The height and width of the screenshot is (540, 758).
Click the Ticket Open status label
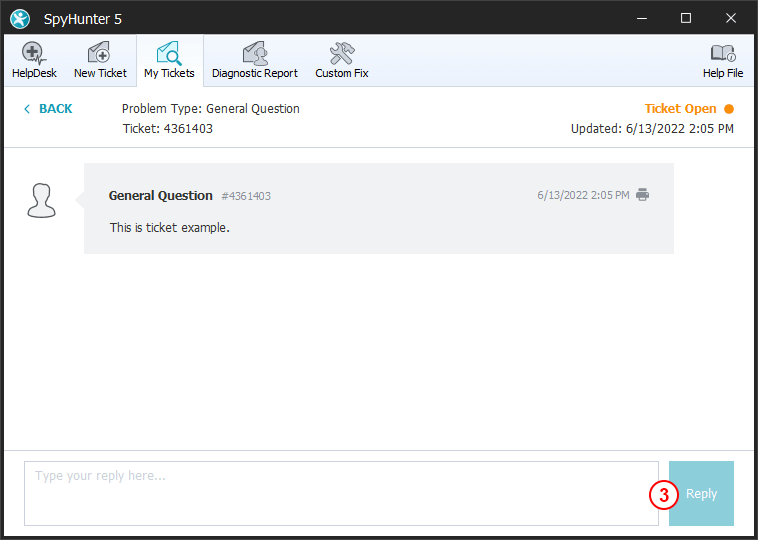tap(680, 109)
